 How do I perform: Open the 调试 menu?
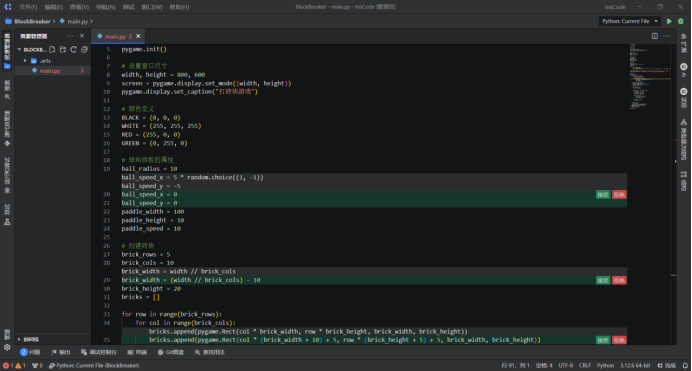tap(128, 7)
